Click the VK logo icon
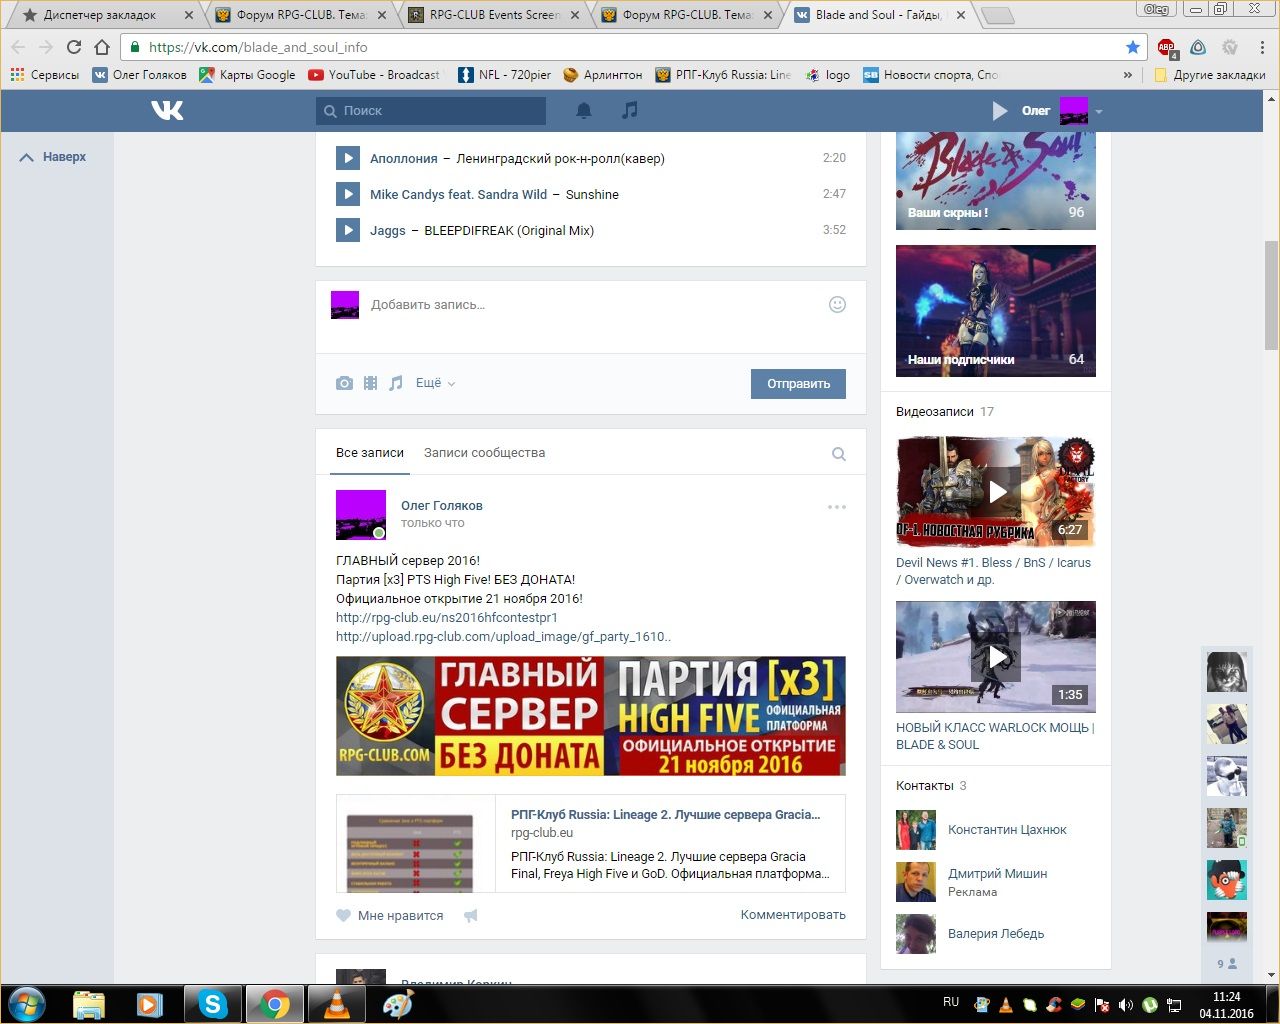1280x1024 pixels. [167, 110]
